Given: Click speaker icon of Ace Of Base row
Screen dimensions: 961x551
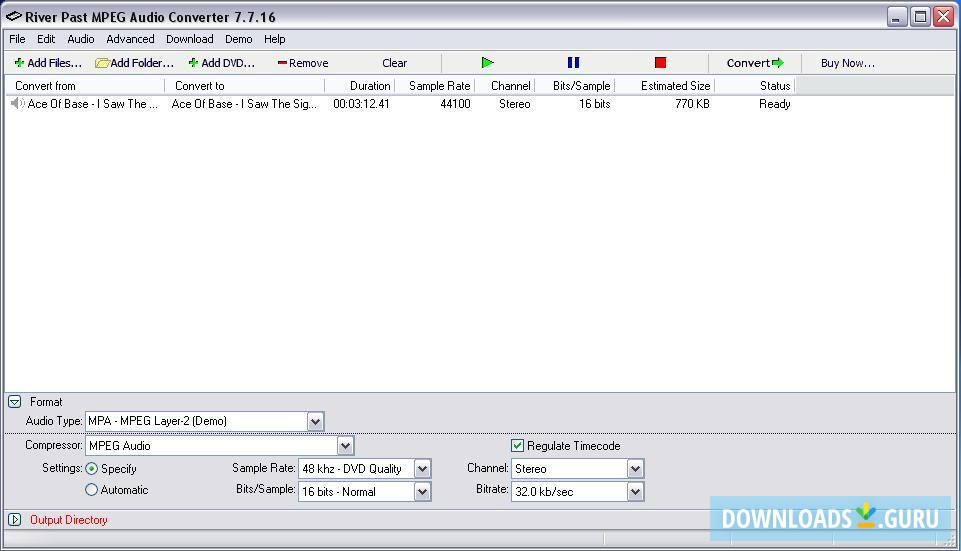Looking at the screenshot, I should 17,104.
